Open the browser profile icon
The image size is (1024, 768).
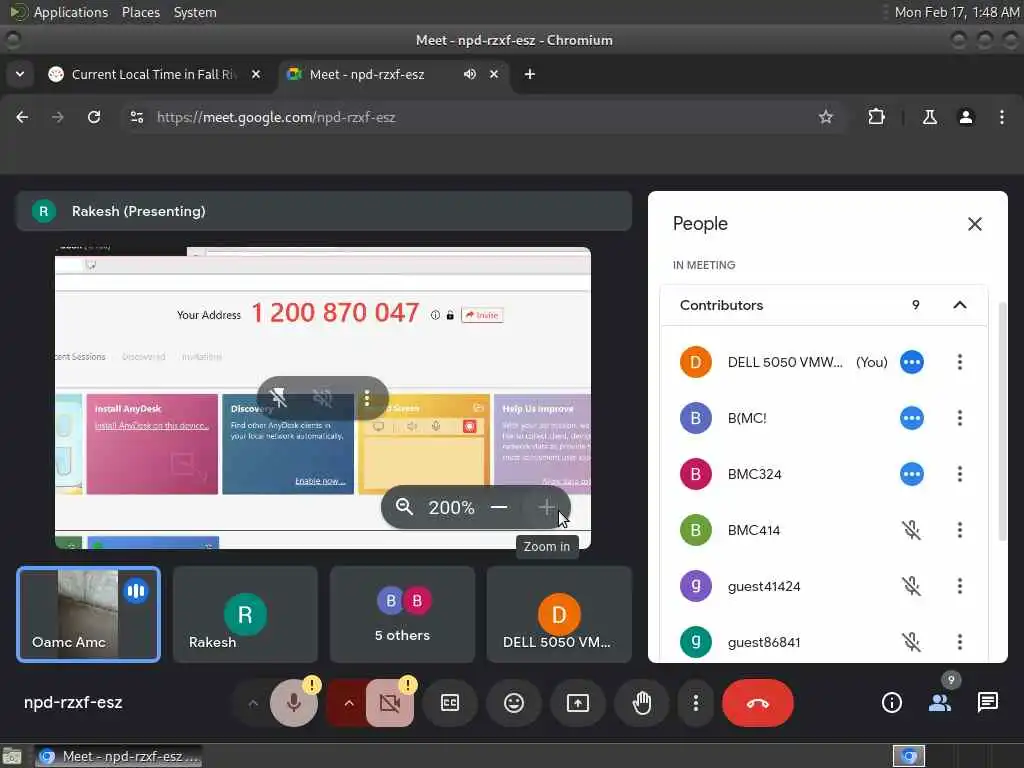coord(966,117)
